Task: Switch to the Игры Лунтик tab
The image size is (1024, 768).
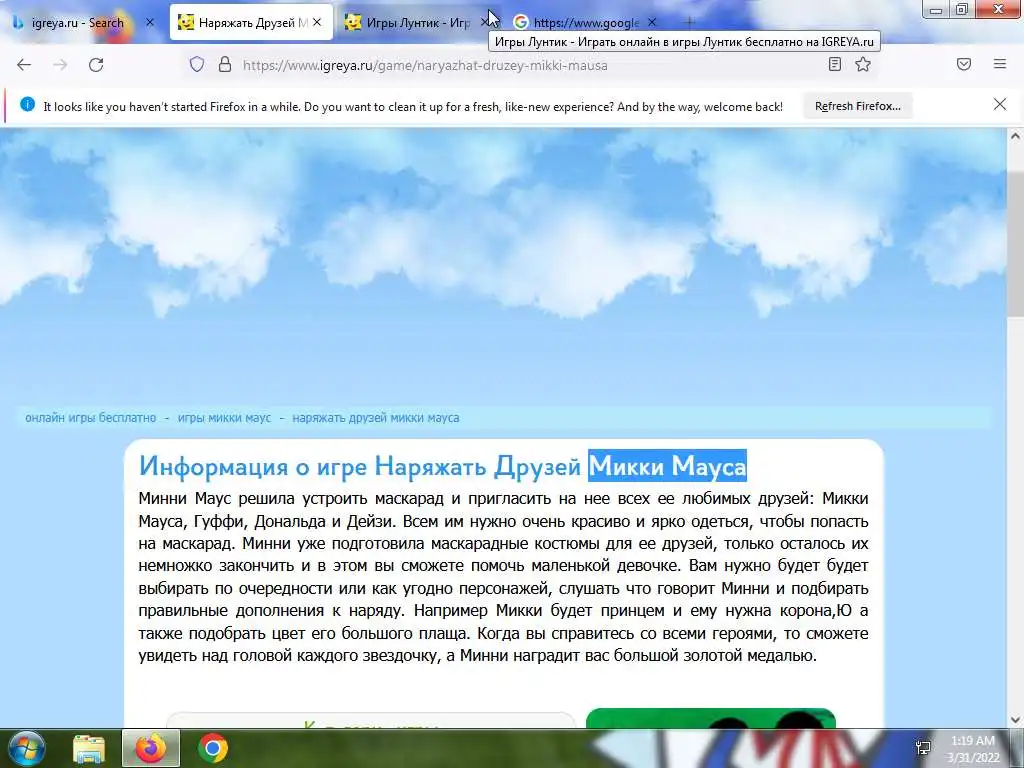Action: (409, 23)
